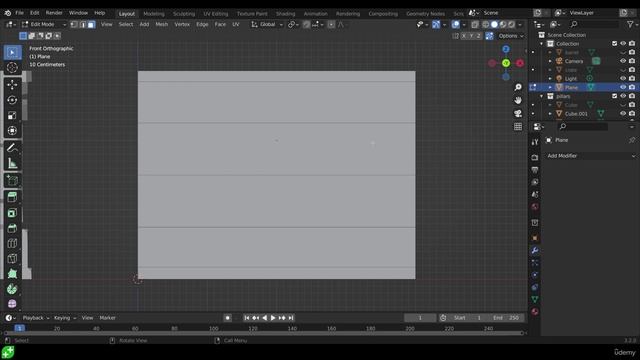Image resolution: width=640 pixels, height=360 pixels.
Task: Toggle Collection exclude checkbox
Action: point(614,43)
